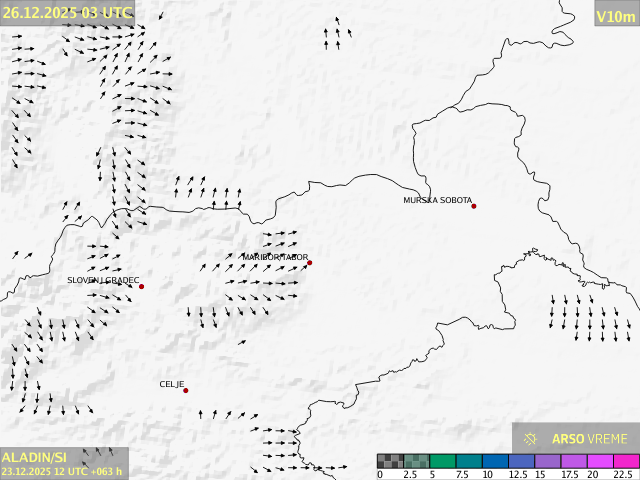Click the red Celje station dot
The image size is (640, 480).
tap(185, 390)
